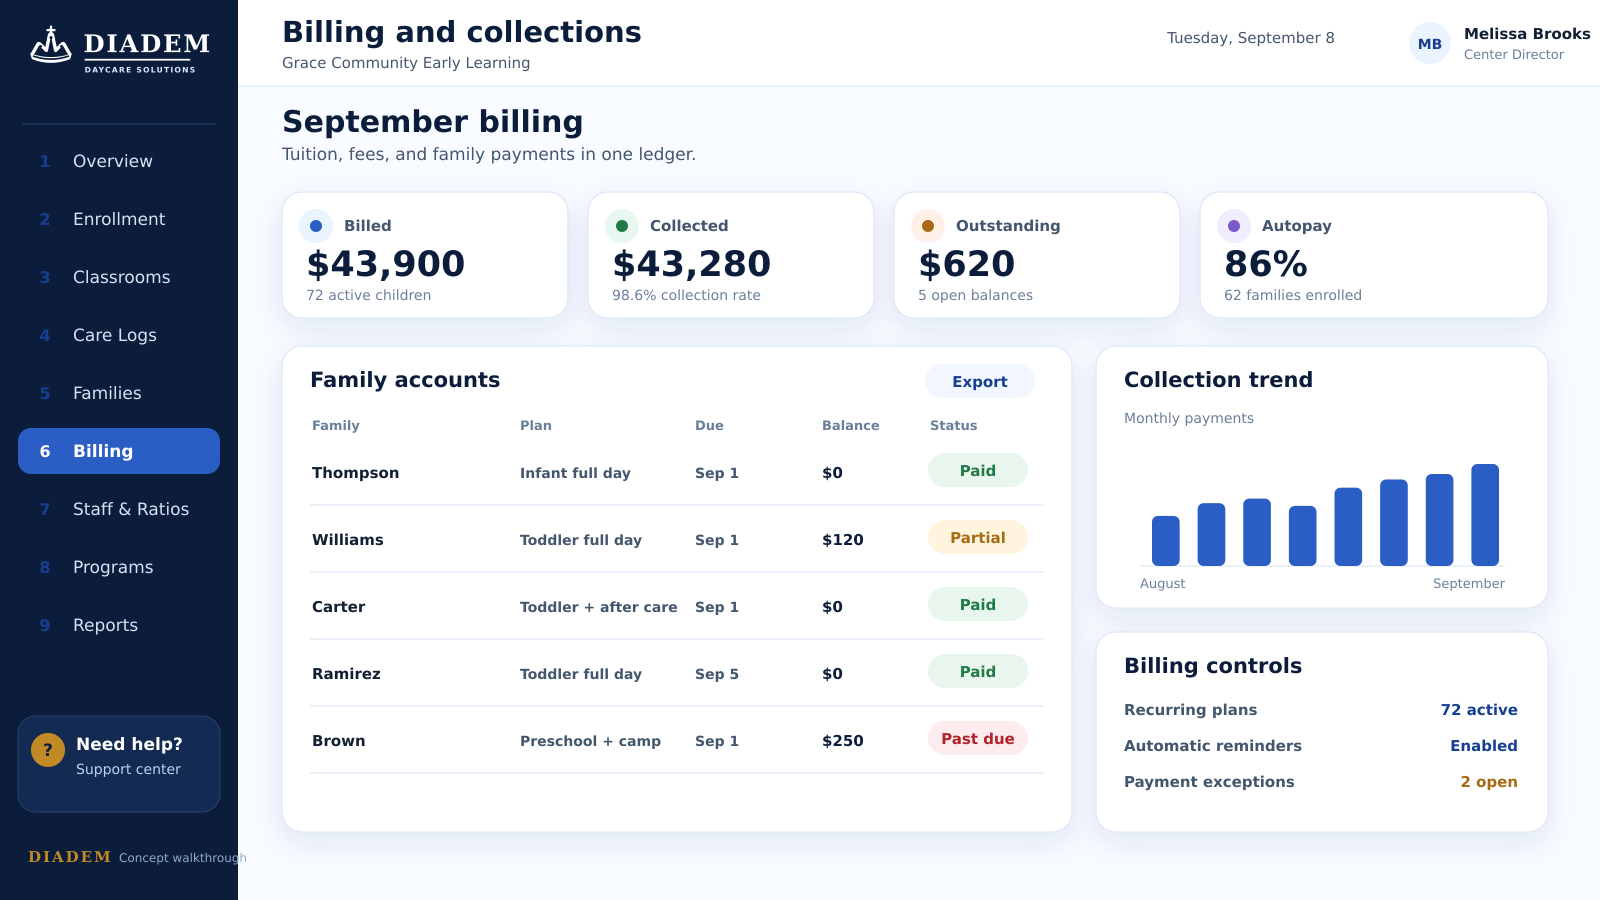Open the Families page
1600x900 pixels.
tap(119, 393)
